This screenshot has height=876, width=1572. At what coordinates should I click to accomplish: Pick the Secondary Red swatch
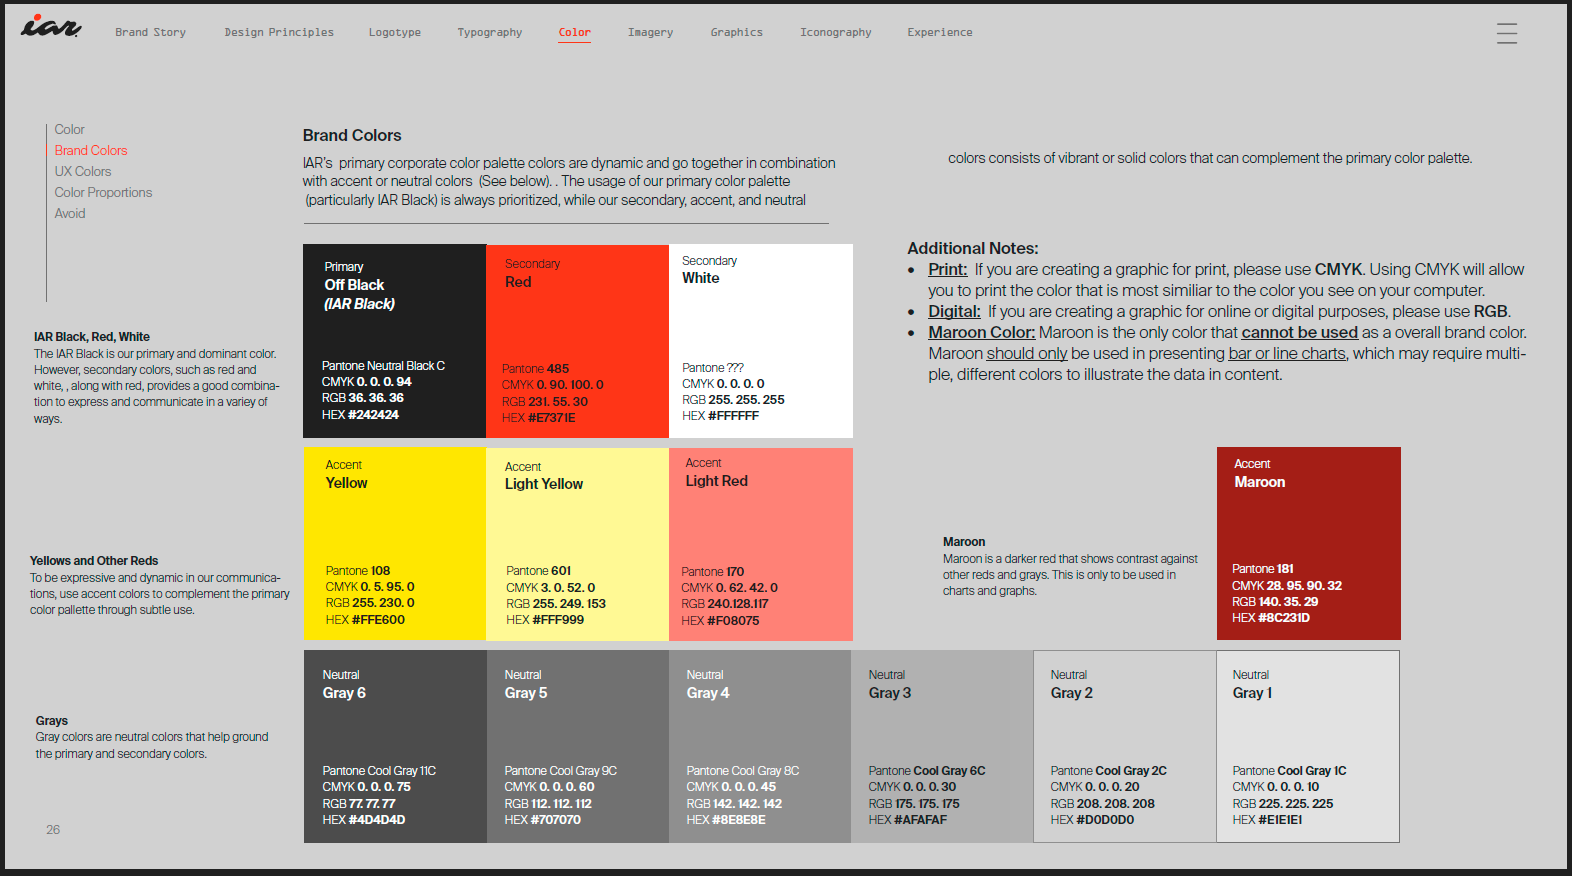[x=577, y=341]
